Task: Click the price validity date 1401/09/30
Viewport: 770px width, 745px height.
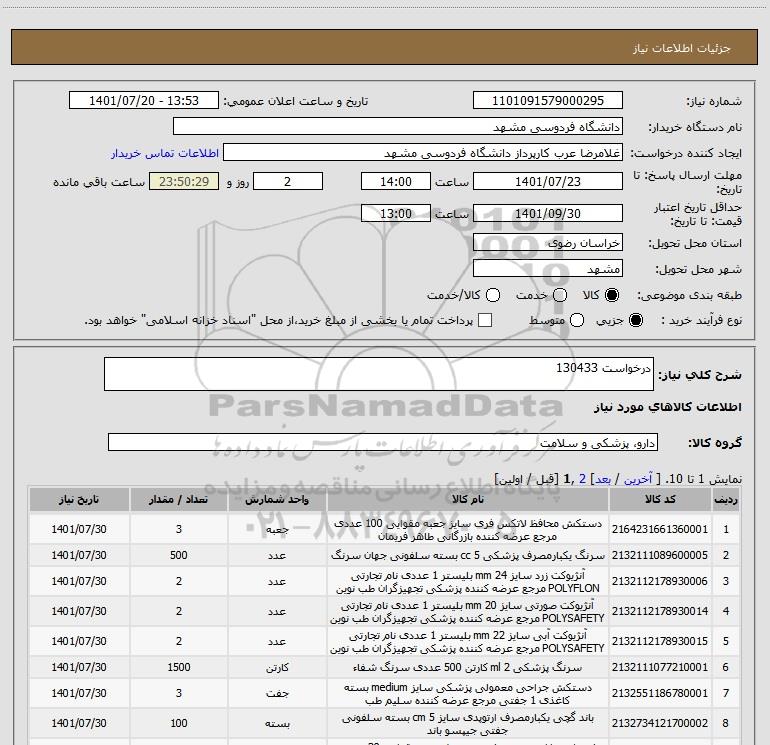Action: coord(548,213)
